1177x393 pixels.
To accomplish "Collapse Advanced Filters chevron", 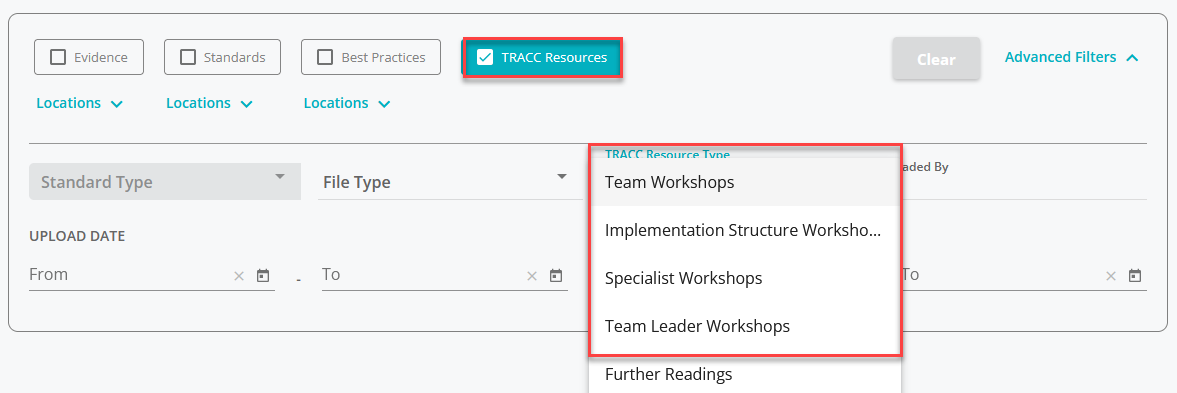I will 1133,57.
